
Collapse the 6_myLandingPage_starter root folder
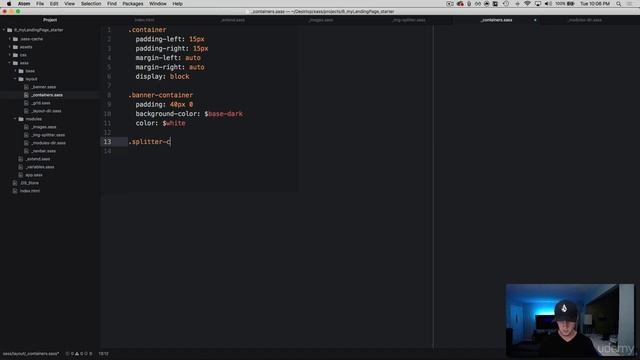click(x=4, y=30)
